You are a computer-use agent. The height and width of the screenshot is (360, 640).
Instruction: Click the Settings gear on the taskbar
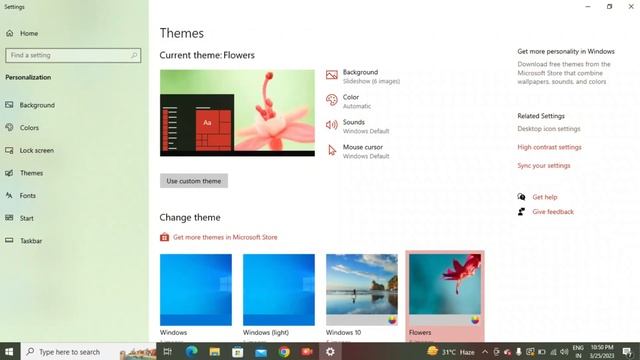click(330, 351)
